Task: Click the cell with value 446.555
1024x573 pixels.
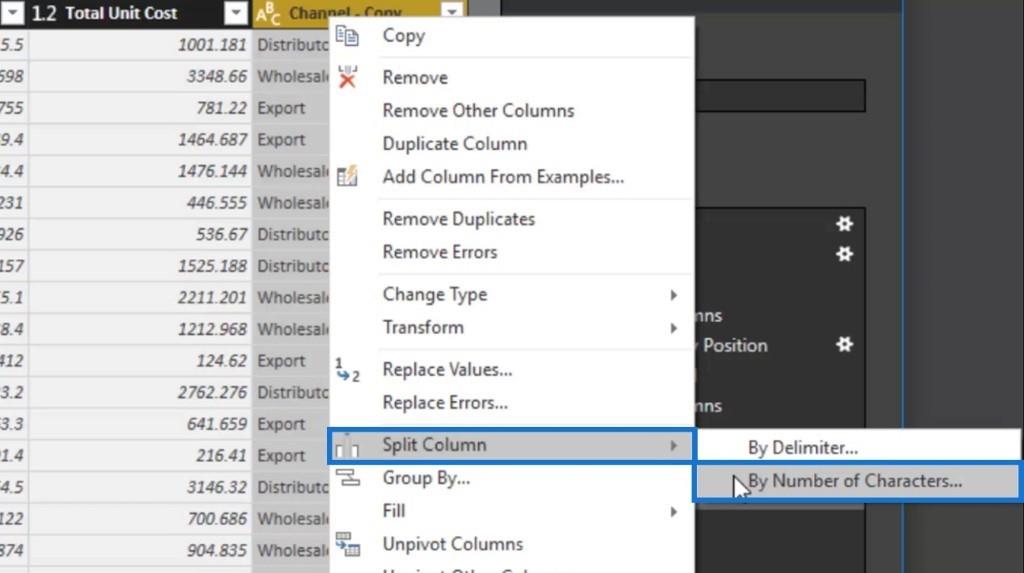Action: pyautogui.click(x=139, y=203)
